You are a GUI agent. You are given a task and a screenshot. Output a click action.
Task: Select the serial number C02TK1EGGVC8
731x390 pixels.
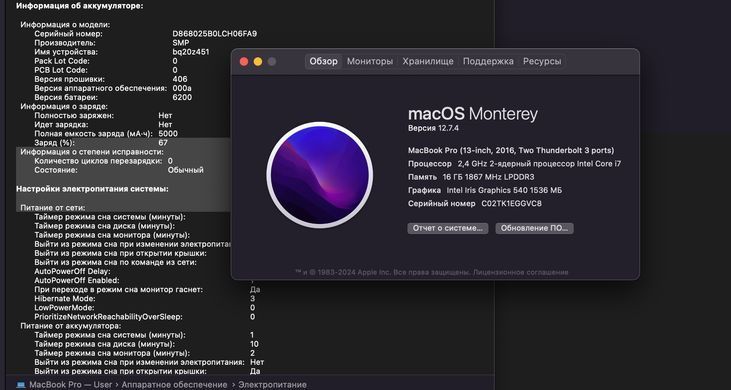click(x=511, y=204)
